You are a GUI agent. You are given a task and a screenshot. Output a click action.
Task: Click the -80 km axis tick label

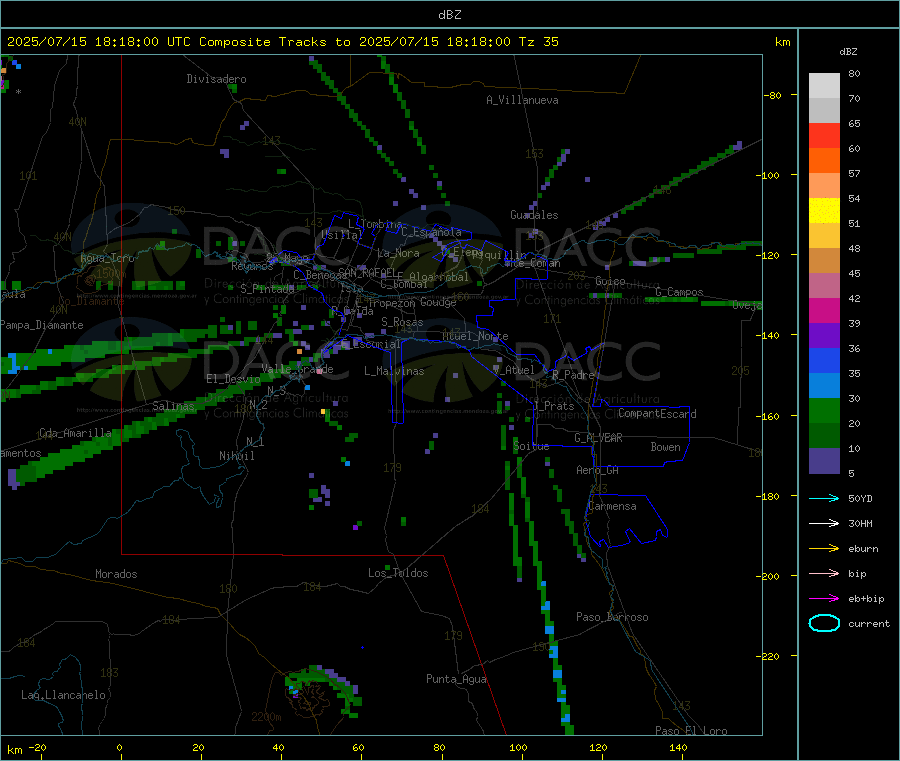click(773, 95)
